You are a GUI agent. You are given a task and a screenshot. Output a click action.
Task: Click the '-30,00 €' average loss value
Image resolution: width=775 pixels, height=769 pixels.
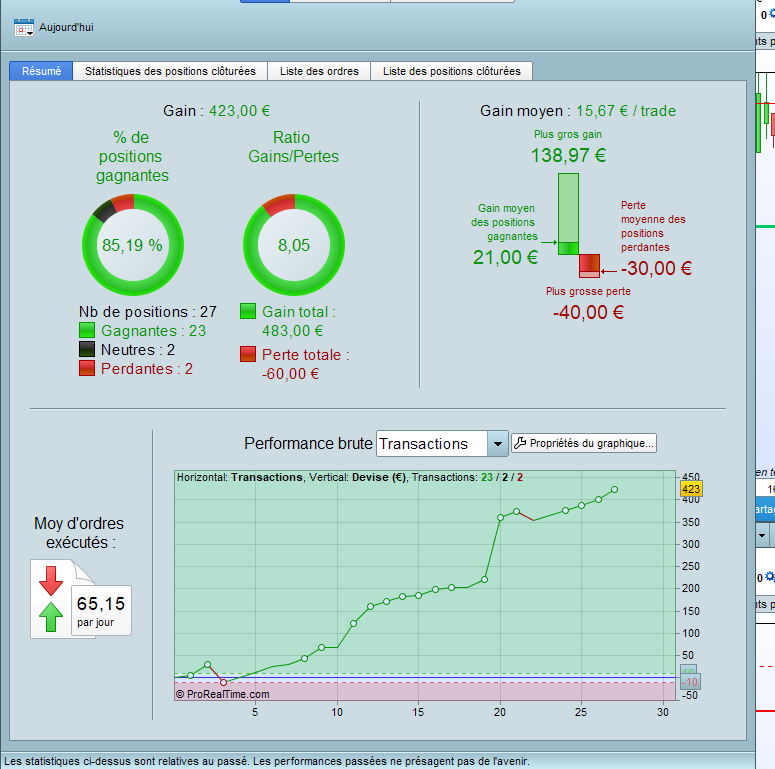pos(656,268)
